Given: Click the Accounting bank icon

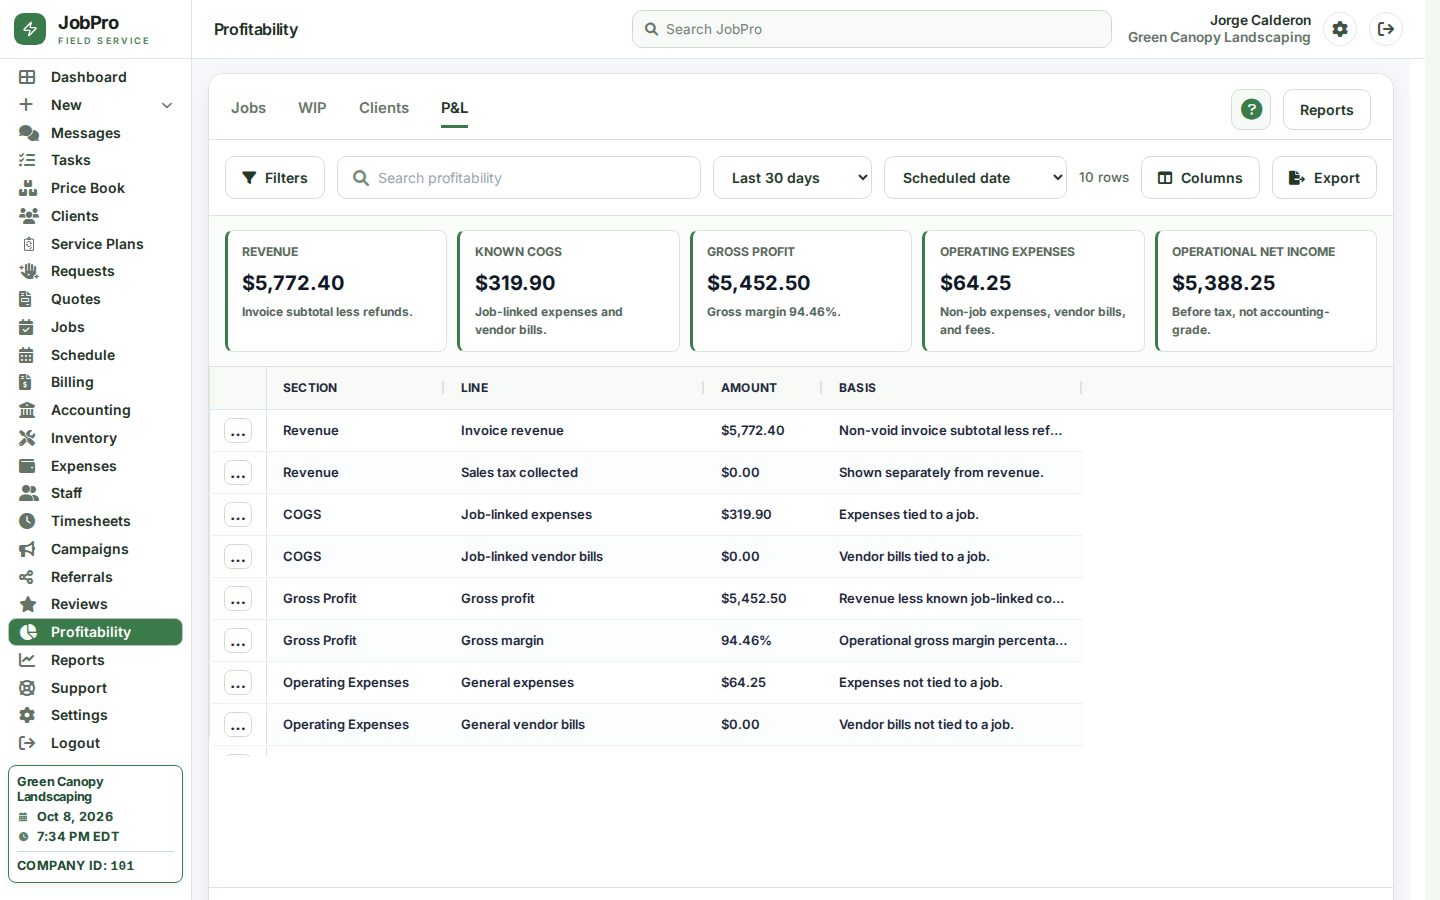Looking at the screenshot, I should 27,410.
